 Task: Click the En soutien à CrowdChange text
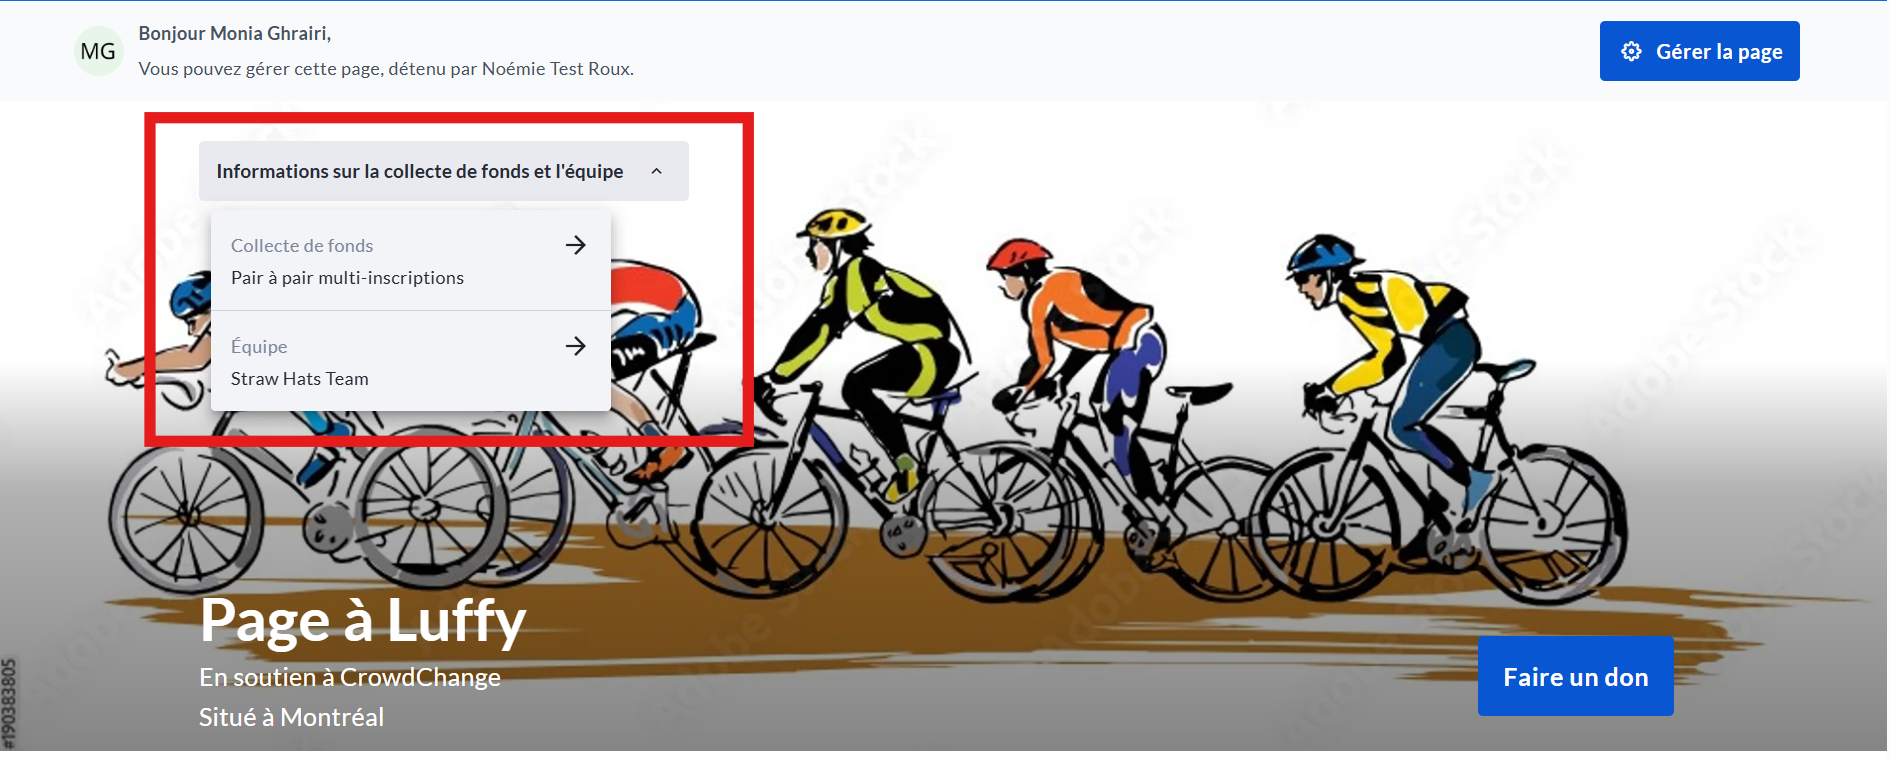click(x=350, y=677)
